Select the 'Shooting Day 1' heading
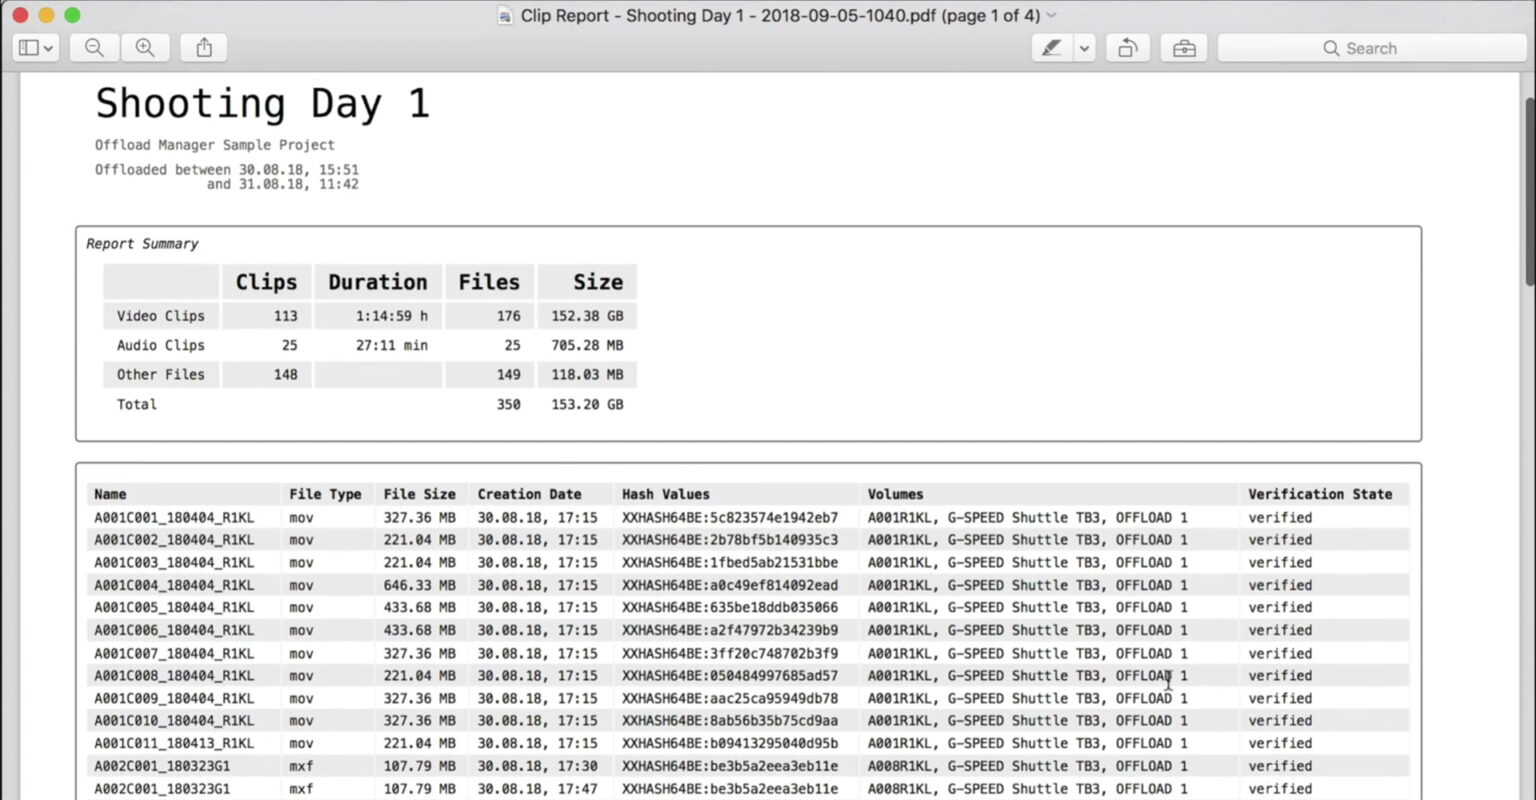 (262, 104)
